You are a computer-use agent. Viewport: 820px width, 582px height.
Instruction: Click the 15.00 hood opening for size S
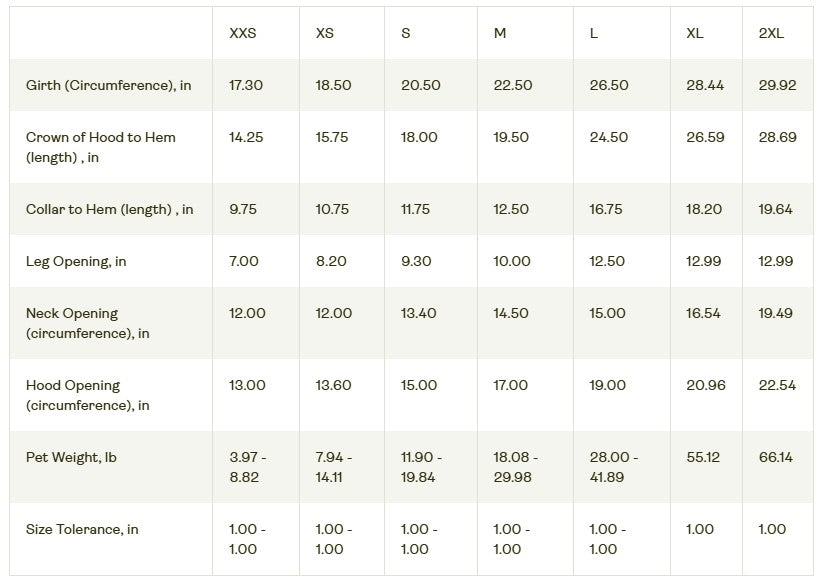click(420, 385)
